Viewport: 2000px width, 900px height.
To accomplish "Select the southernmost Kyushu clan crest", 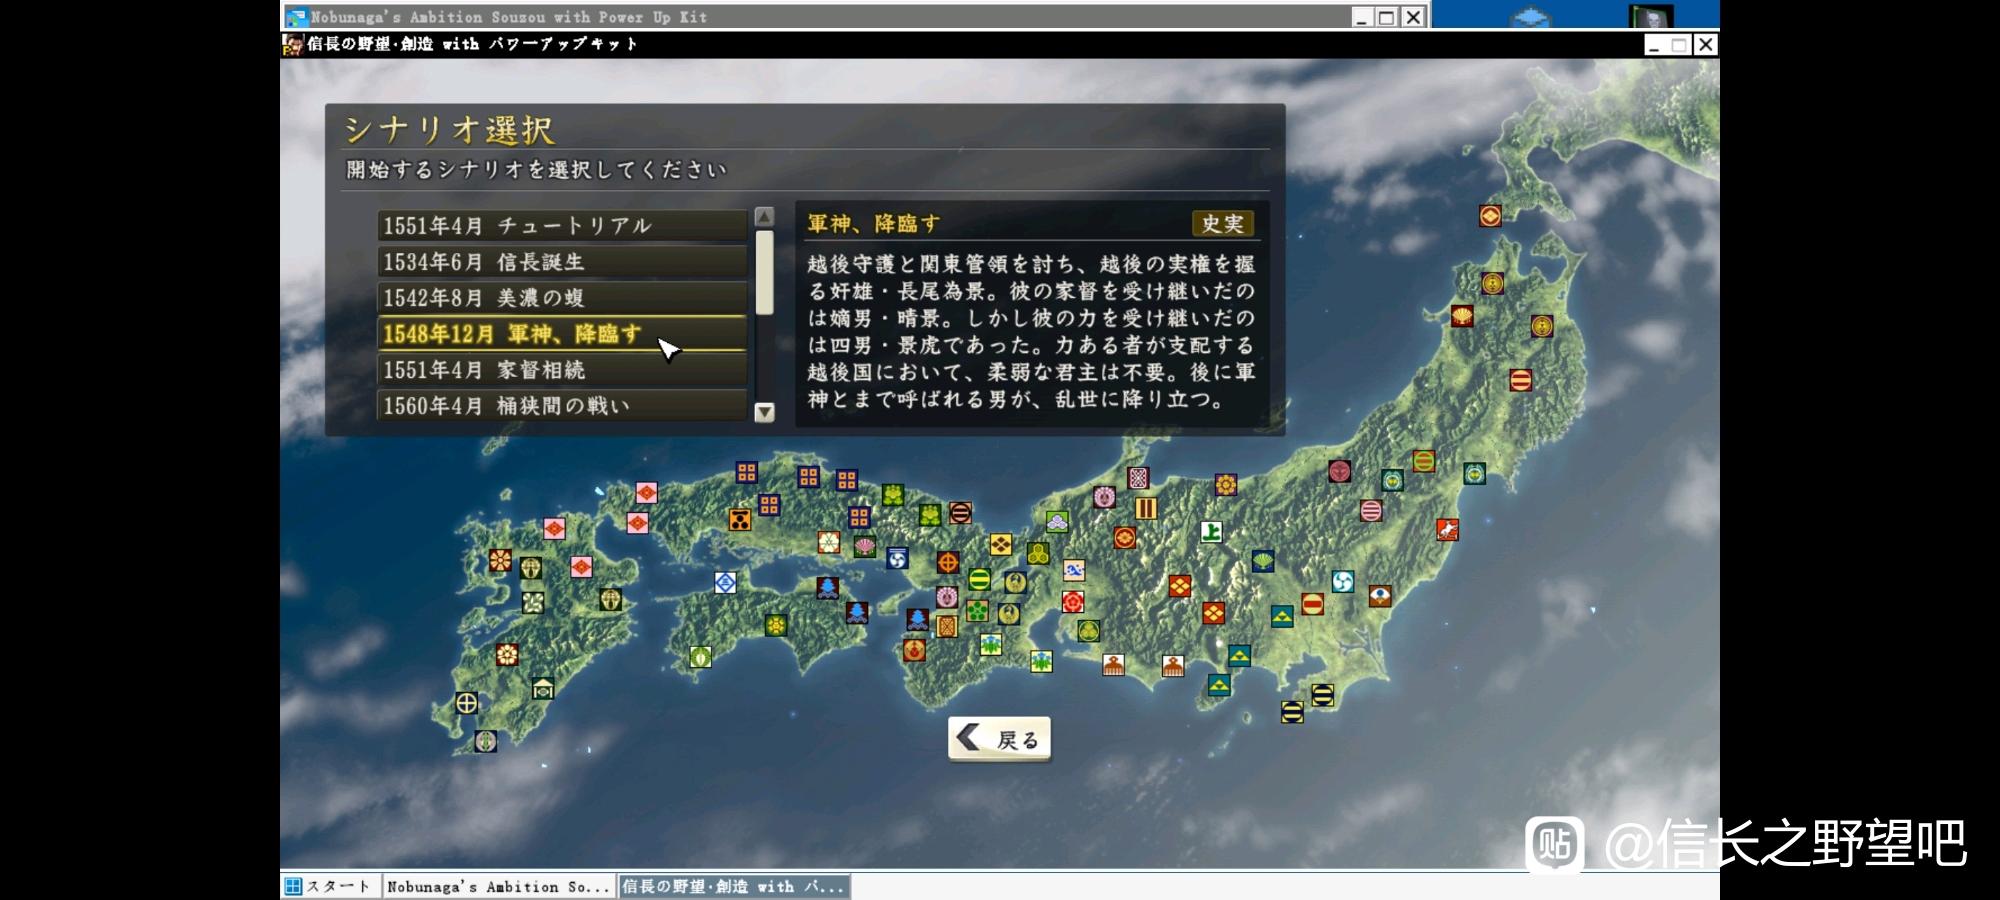I will (x=485, y=741).
